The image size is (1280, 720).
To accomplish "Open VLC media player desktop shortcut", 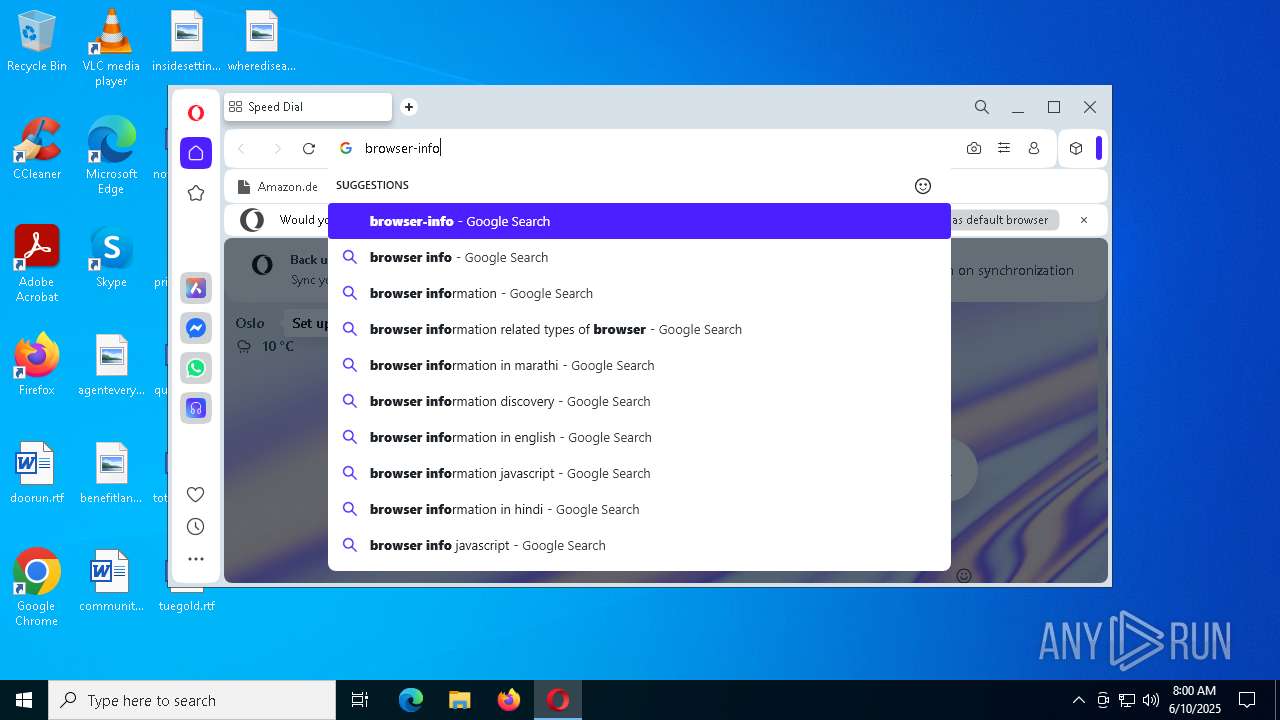I will pos(111,47).
